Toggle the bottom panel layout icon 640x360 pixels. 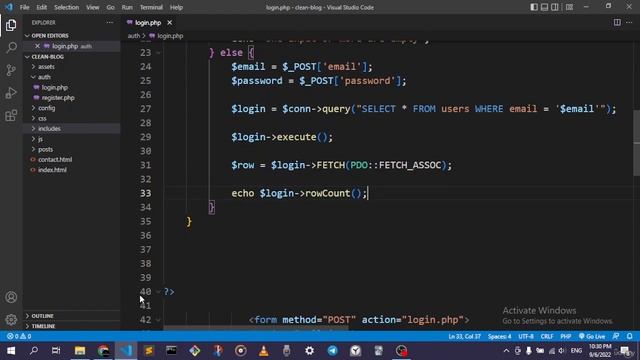[544, 7]
